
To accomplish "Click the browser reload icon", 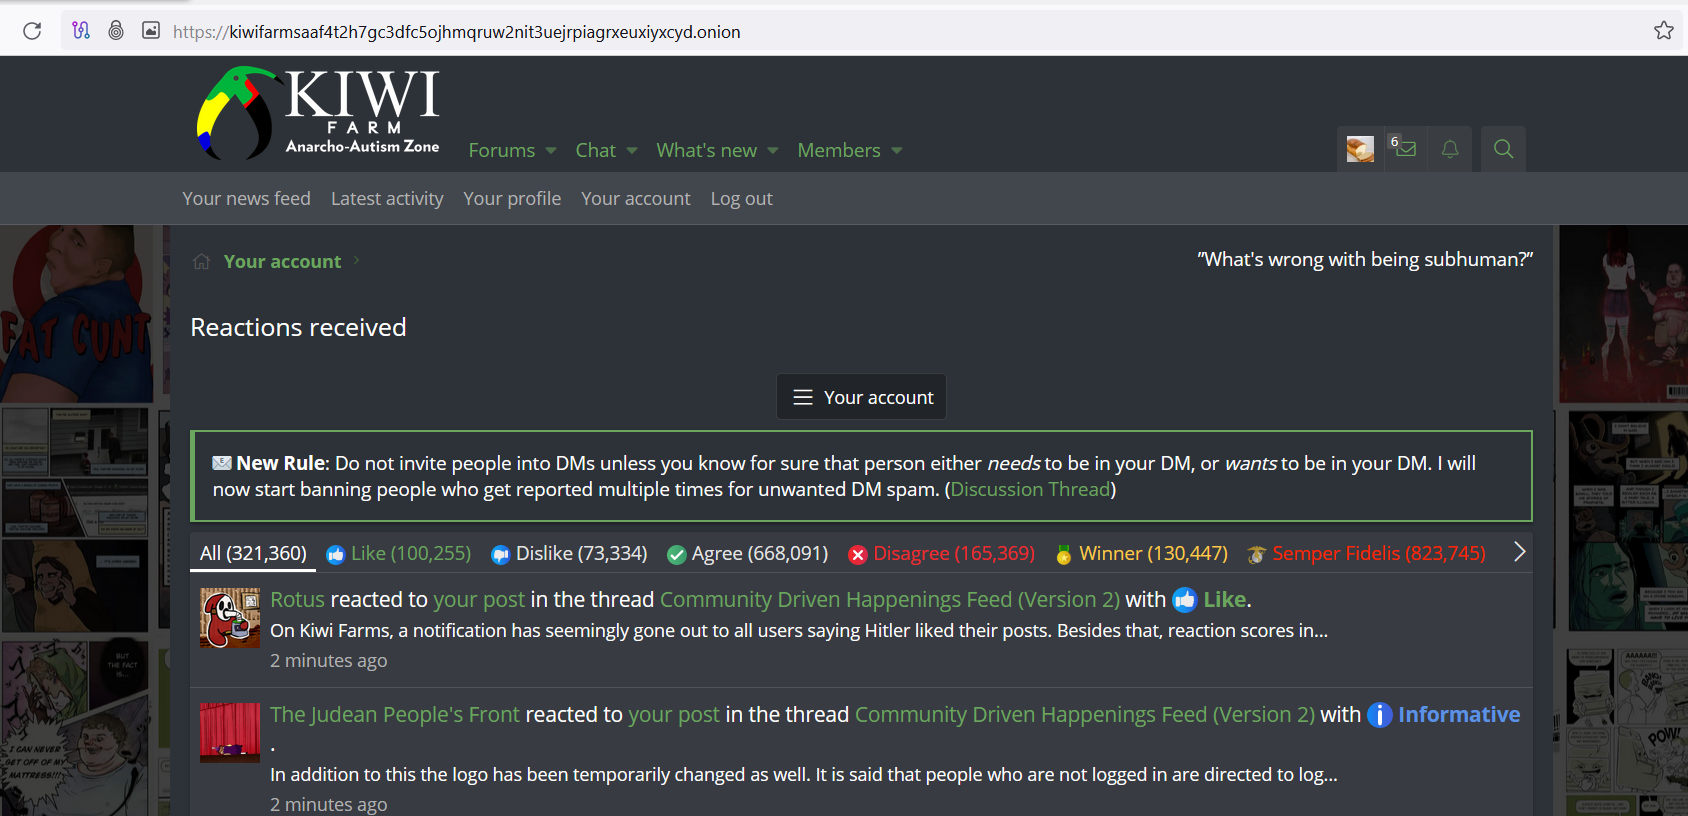I will [x=32, y=31].
